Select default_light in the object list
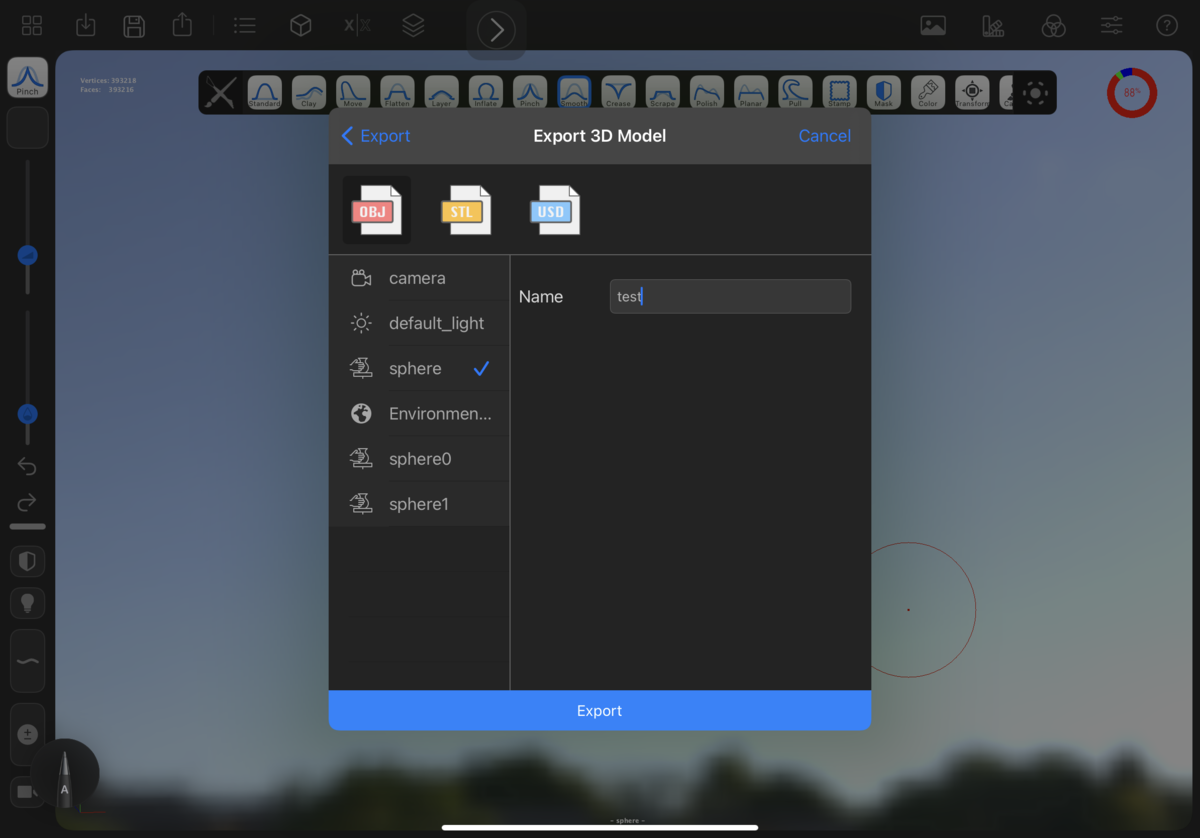Image resolution: width=1200 pixels, height=838 pixels. [x=419, y=323]
